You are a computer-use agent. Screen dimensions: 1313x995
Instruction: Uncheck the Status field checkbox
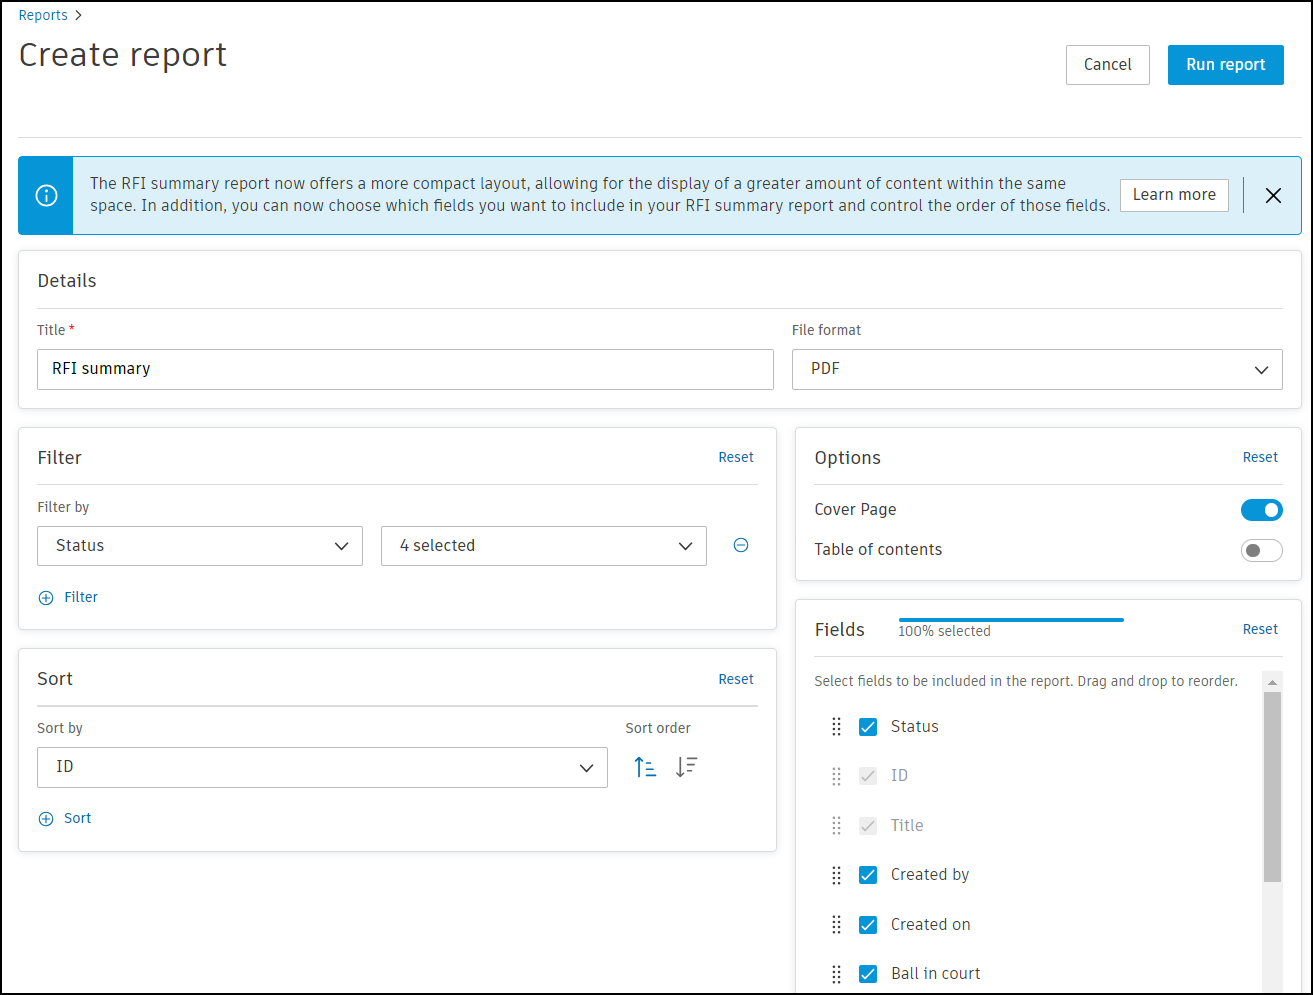point(868,727)
